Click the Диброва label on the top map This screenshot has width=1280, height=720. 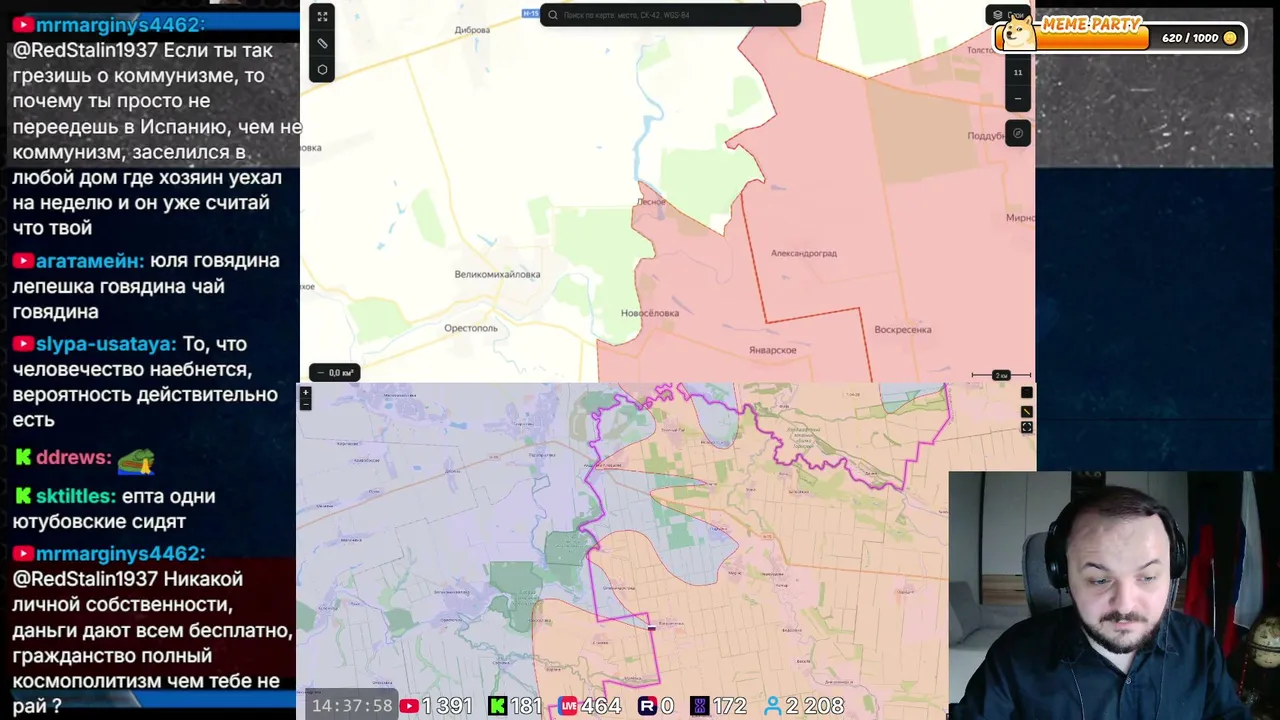pos(472,30)
